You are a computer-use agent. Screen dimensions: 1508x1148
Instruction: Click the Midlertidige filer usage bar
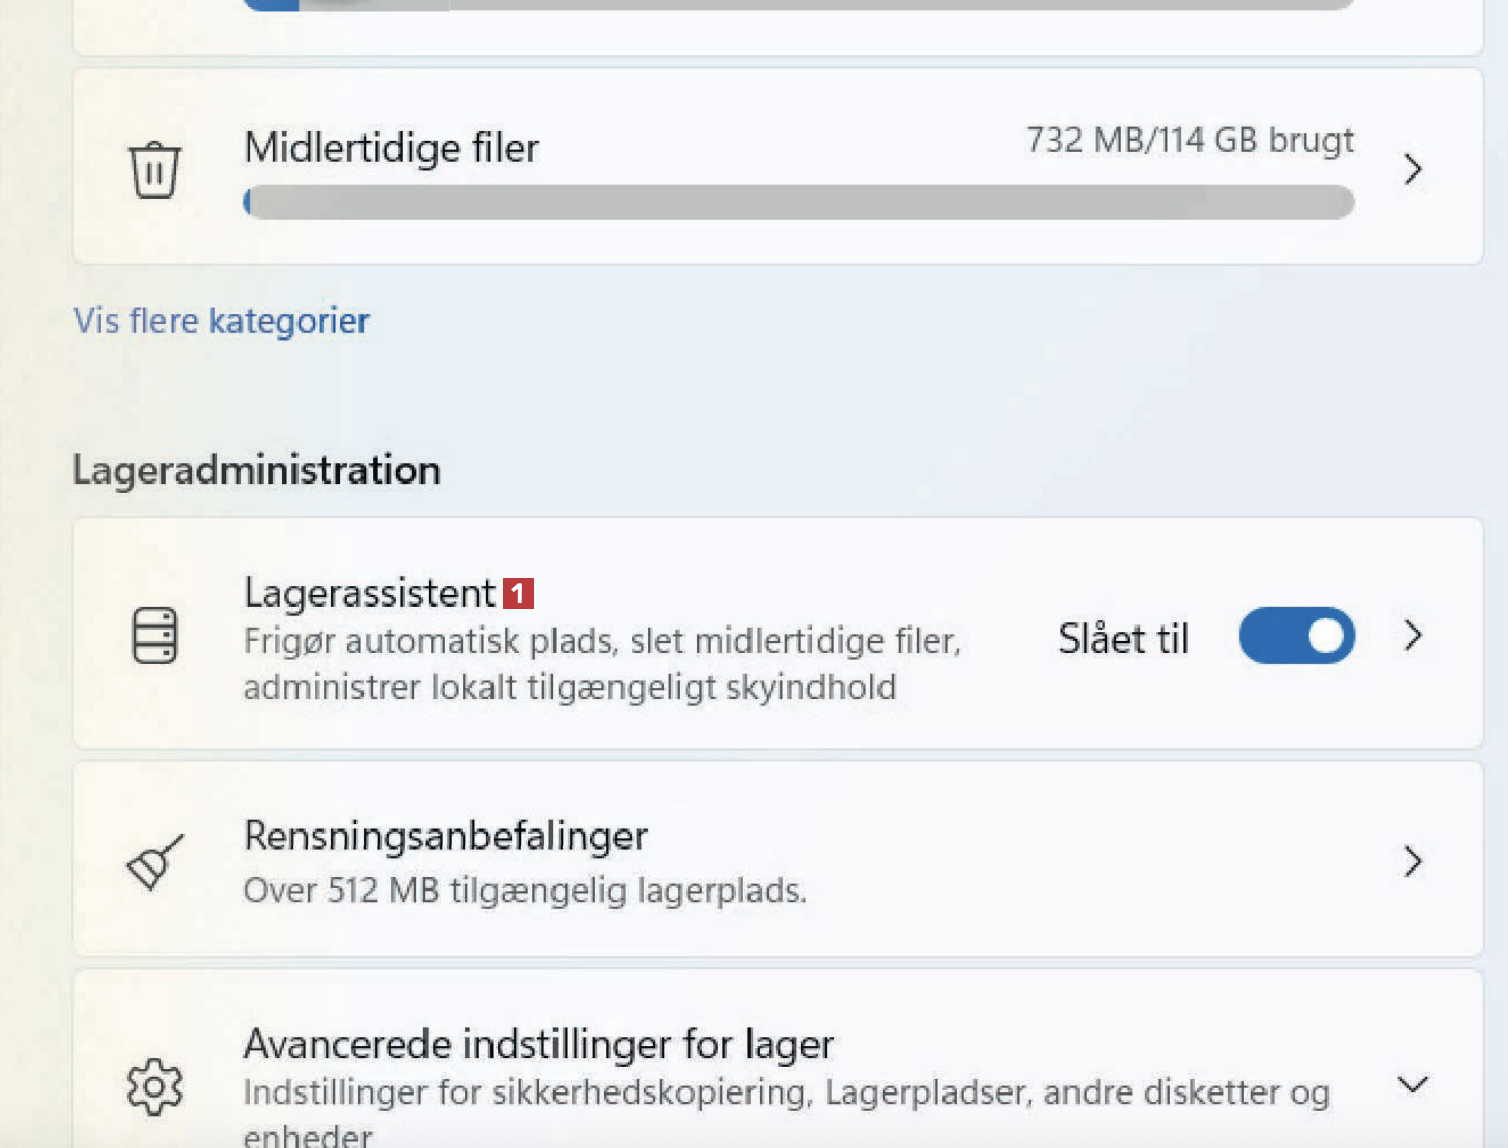point(798,203)
